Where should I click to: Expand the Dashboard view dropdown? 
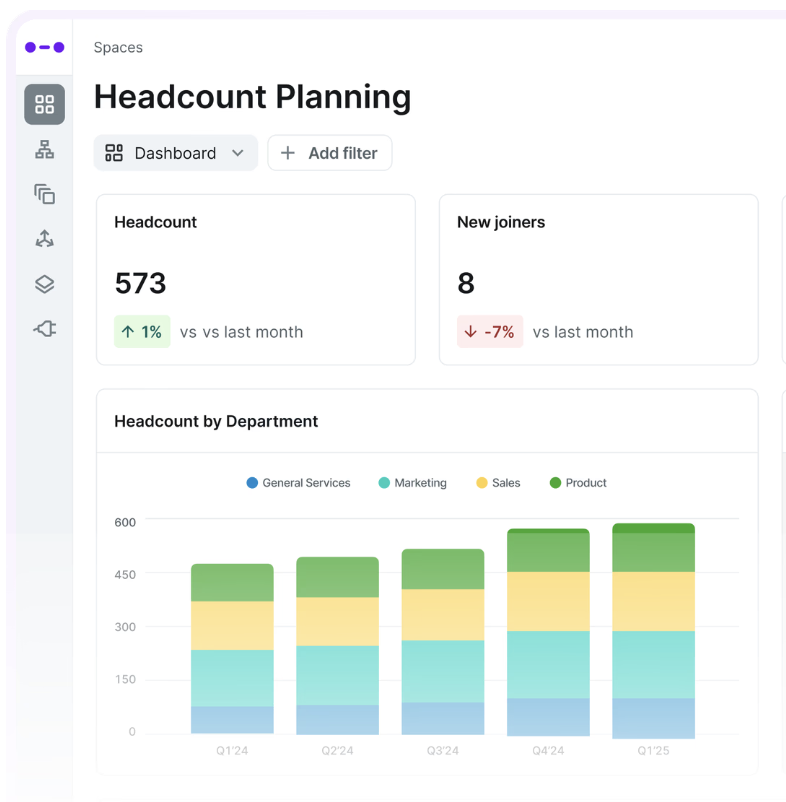pyautogui.click(x=175, y=153)
